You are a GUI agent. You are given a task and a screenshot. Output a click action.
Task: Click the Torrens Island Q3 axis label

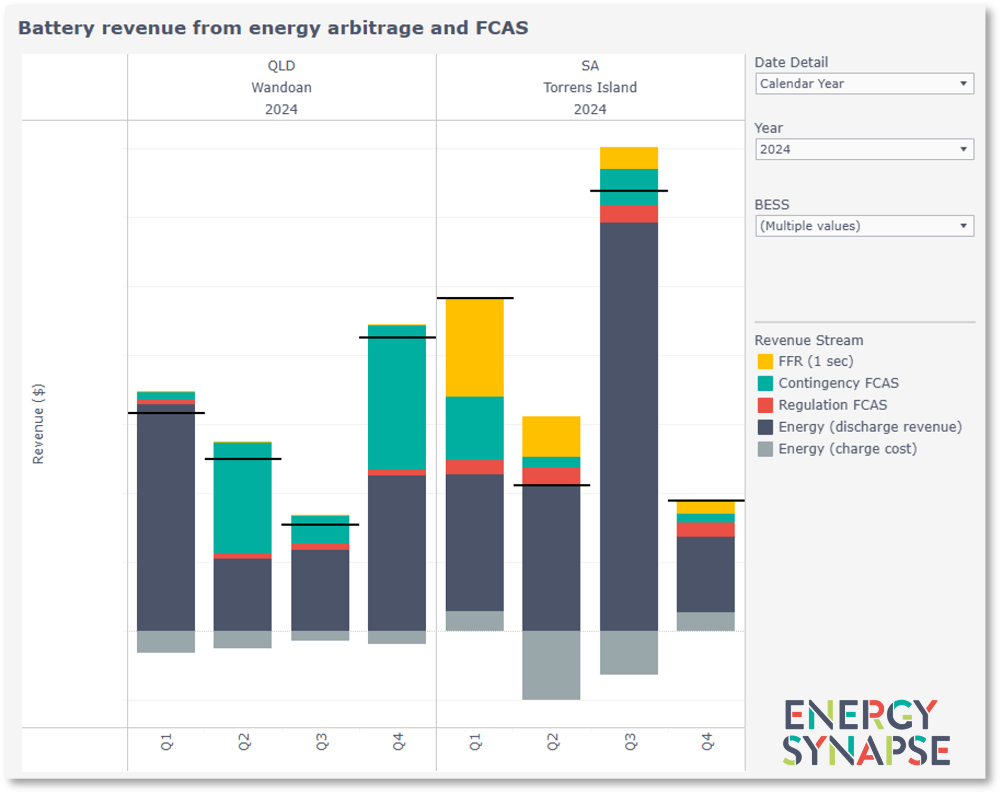(x=629, y=742)
